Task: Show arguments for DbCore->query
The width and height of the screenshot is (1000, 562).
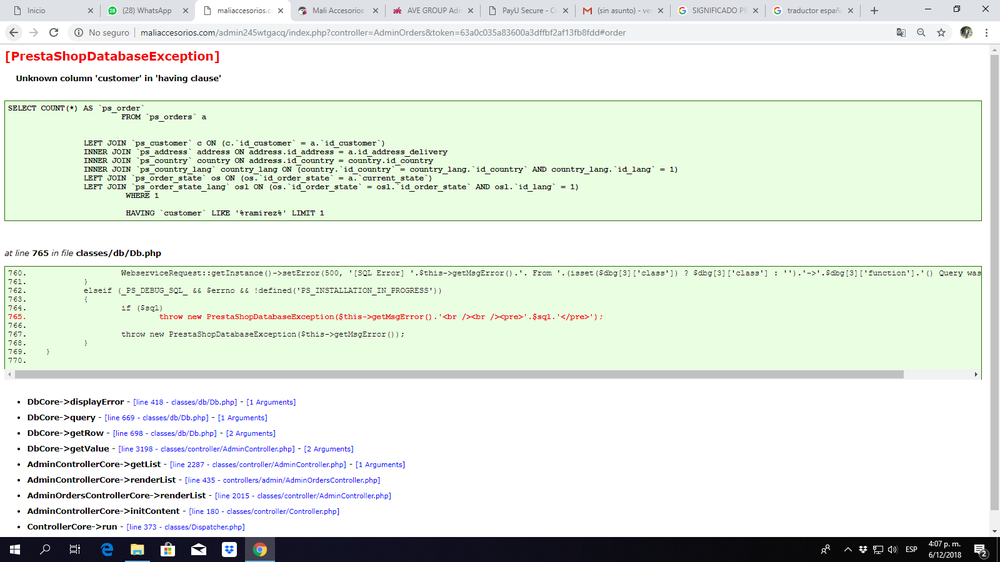Action: [242, 418]
